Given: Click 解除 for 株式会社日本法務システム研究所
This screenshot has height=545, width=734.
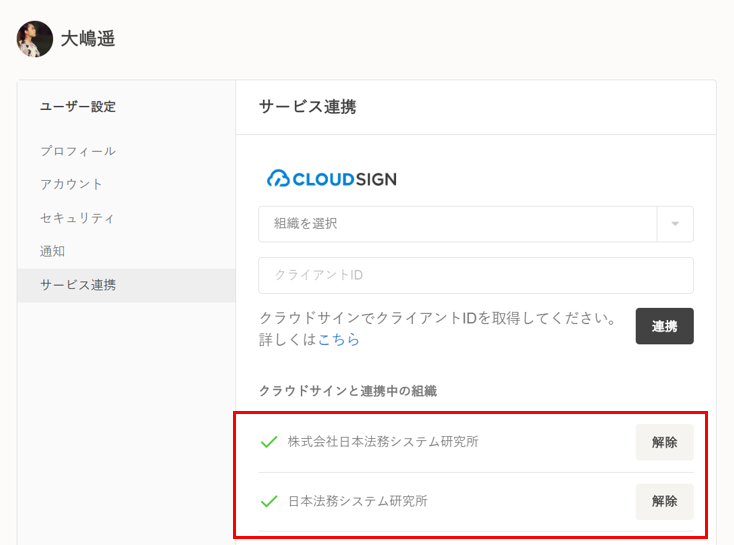Looking at the screenshot, I should point(664,442).
